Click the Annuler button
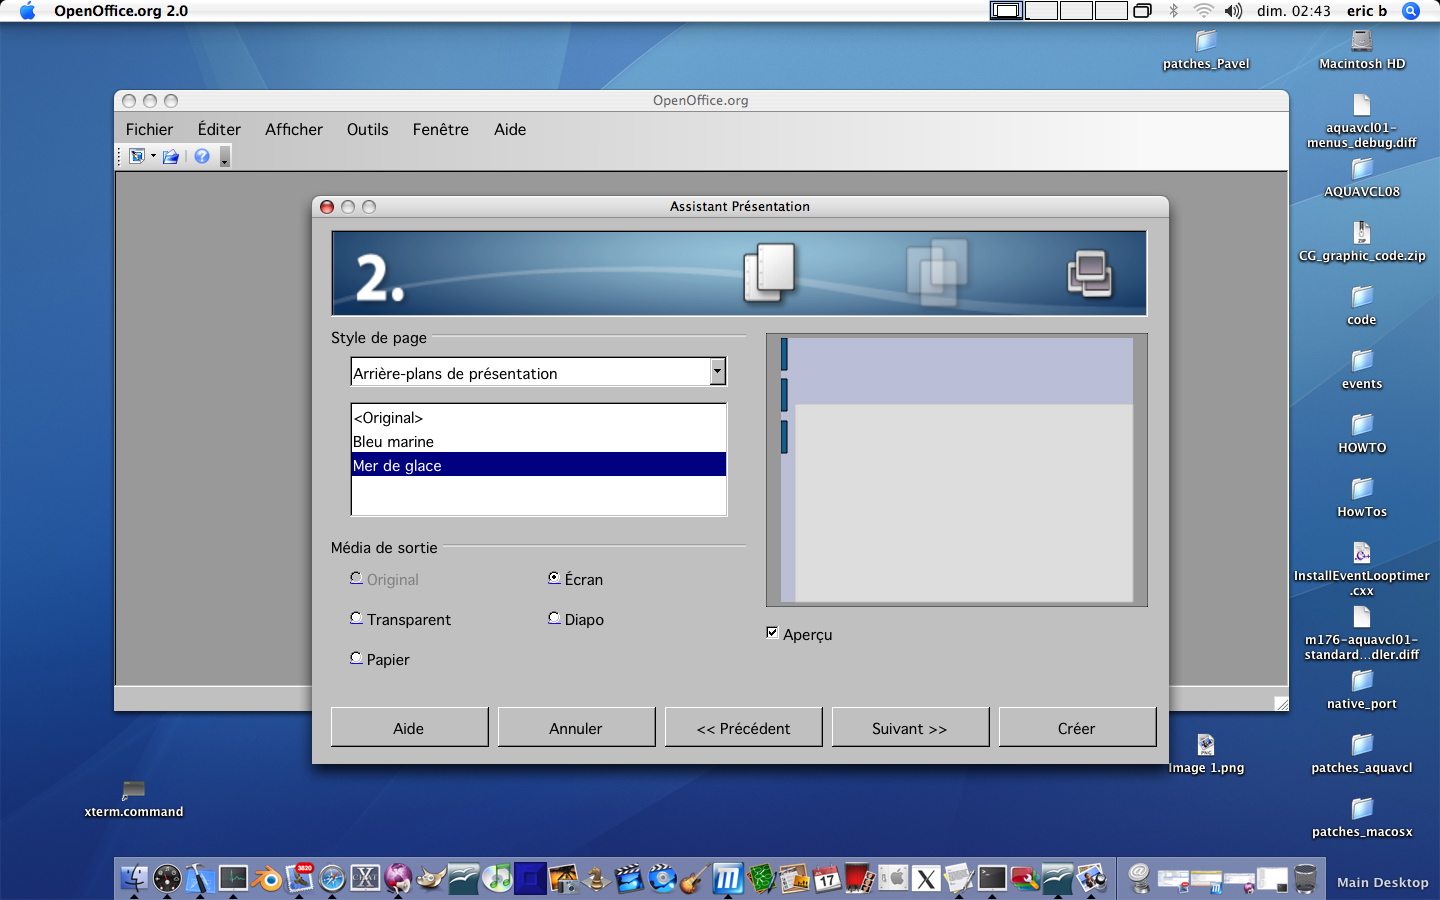 tap(576, 727)
